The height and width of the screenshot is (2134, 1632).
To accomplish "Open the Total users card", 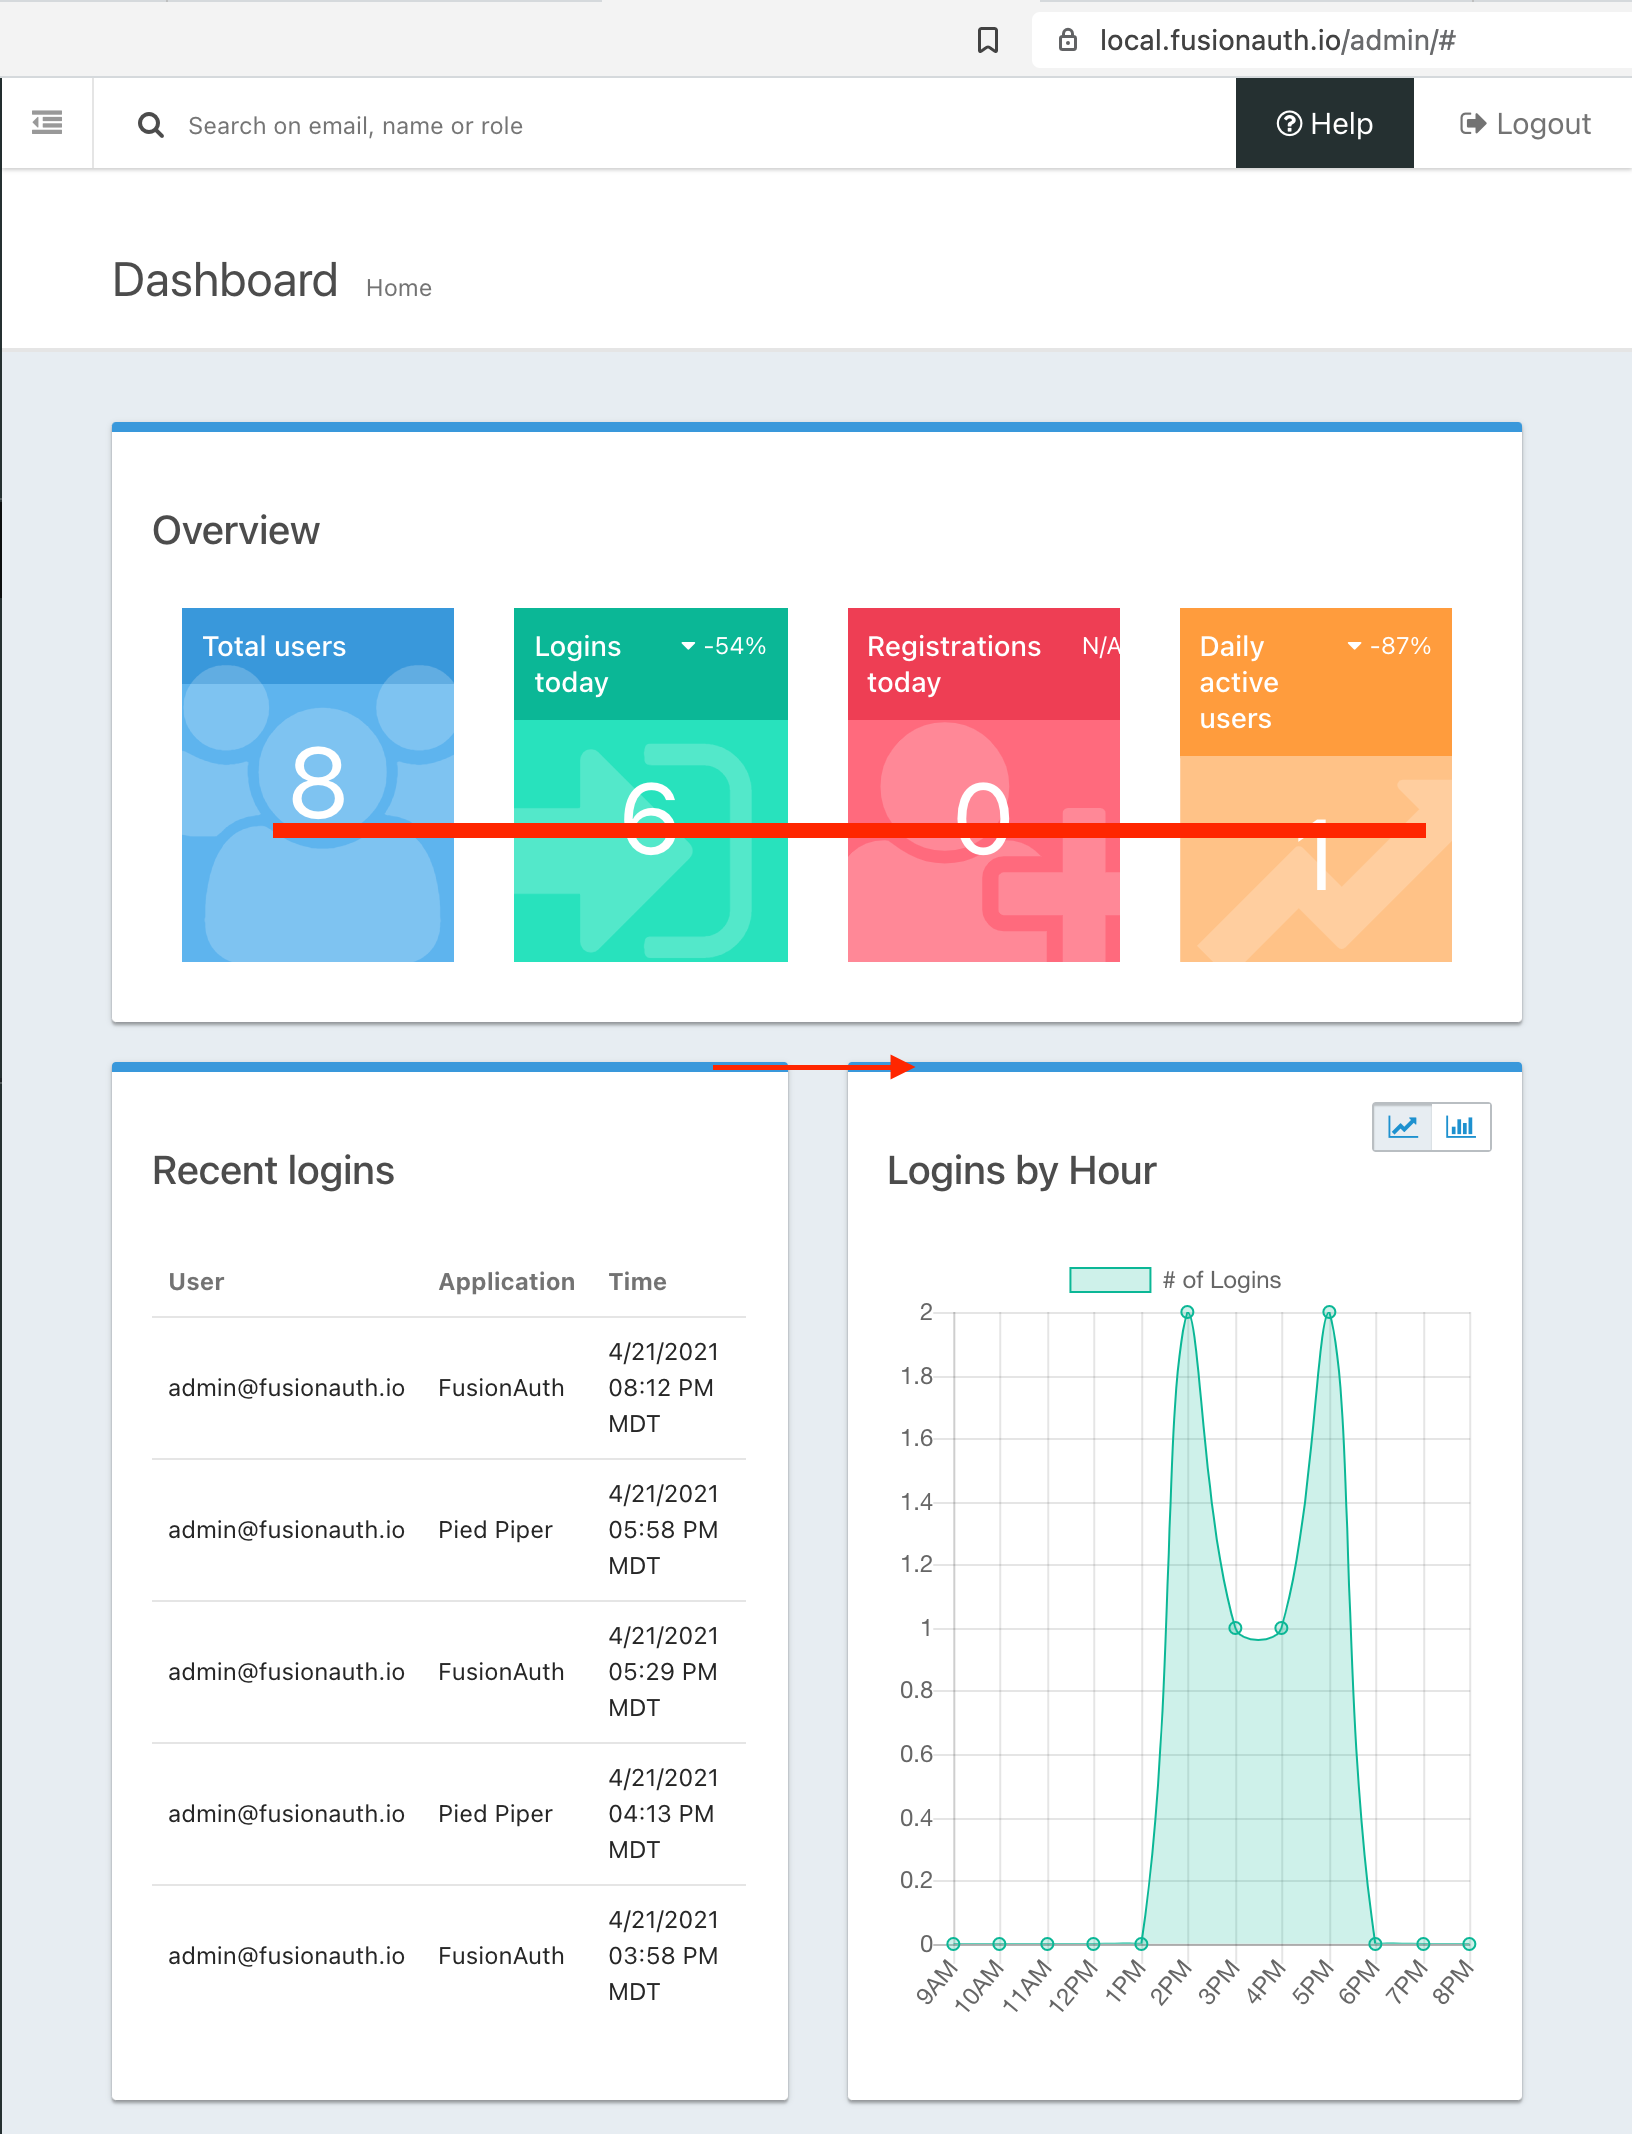I will (318, 785).
